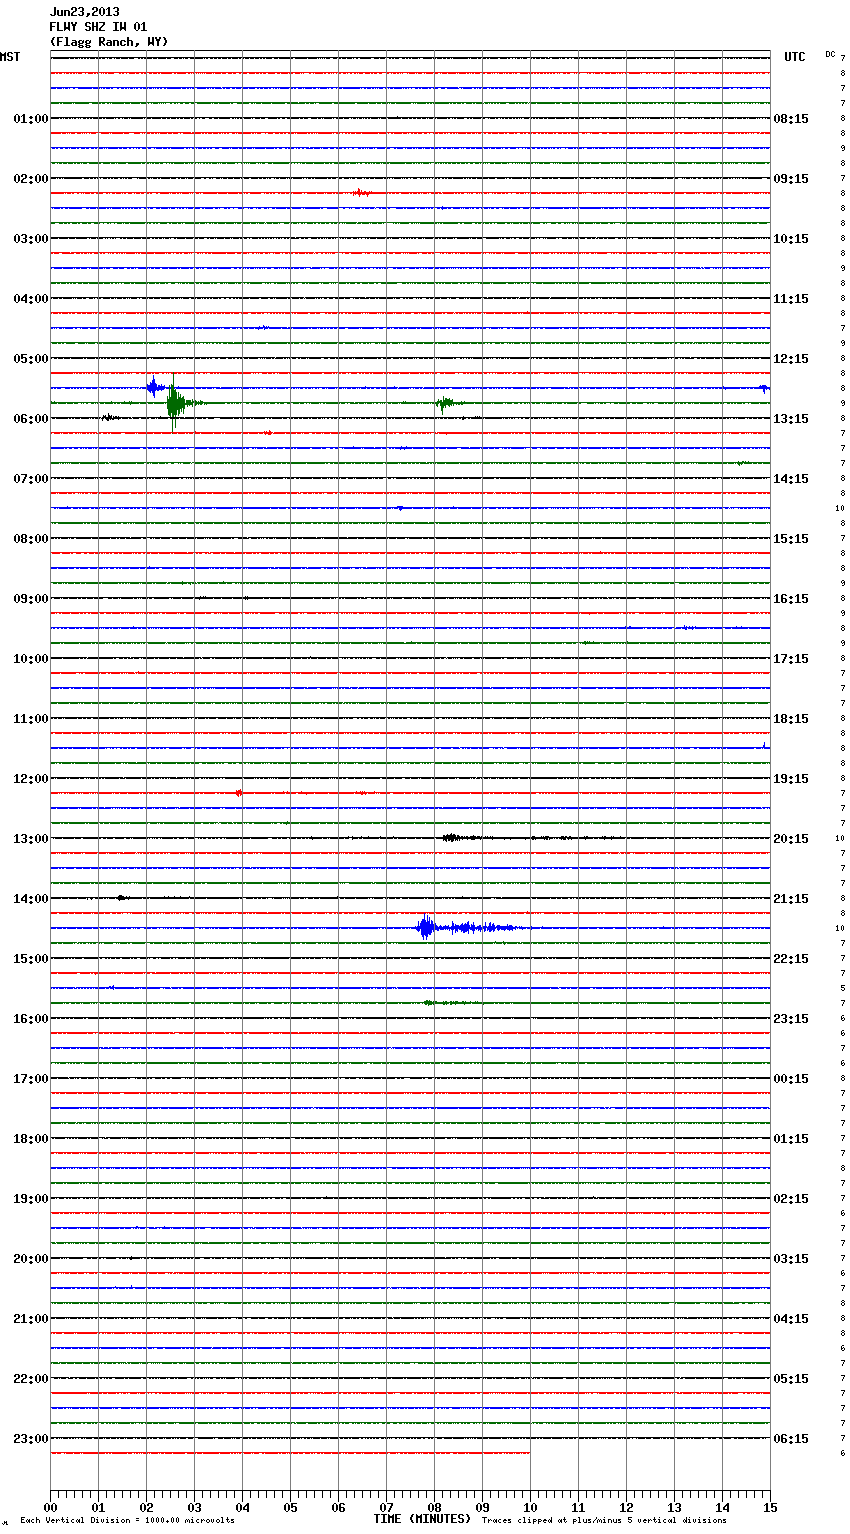Click the red spike near minute 4 at 12:15

tap(238, 792)
